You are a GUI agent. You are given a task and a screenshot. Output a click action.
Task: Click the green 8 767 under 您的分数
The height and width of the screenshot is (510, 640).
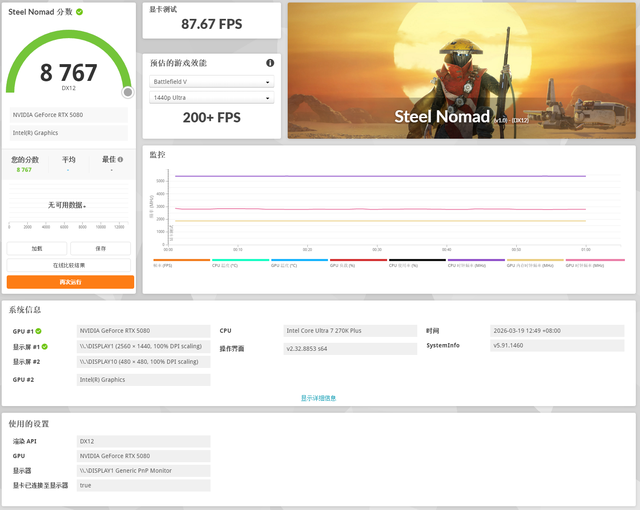click(x=24, y=170)
